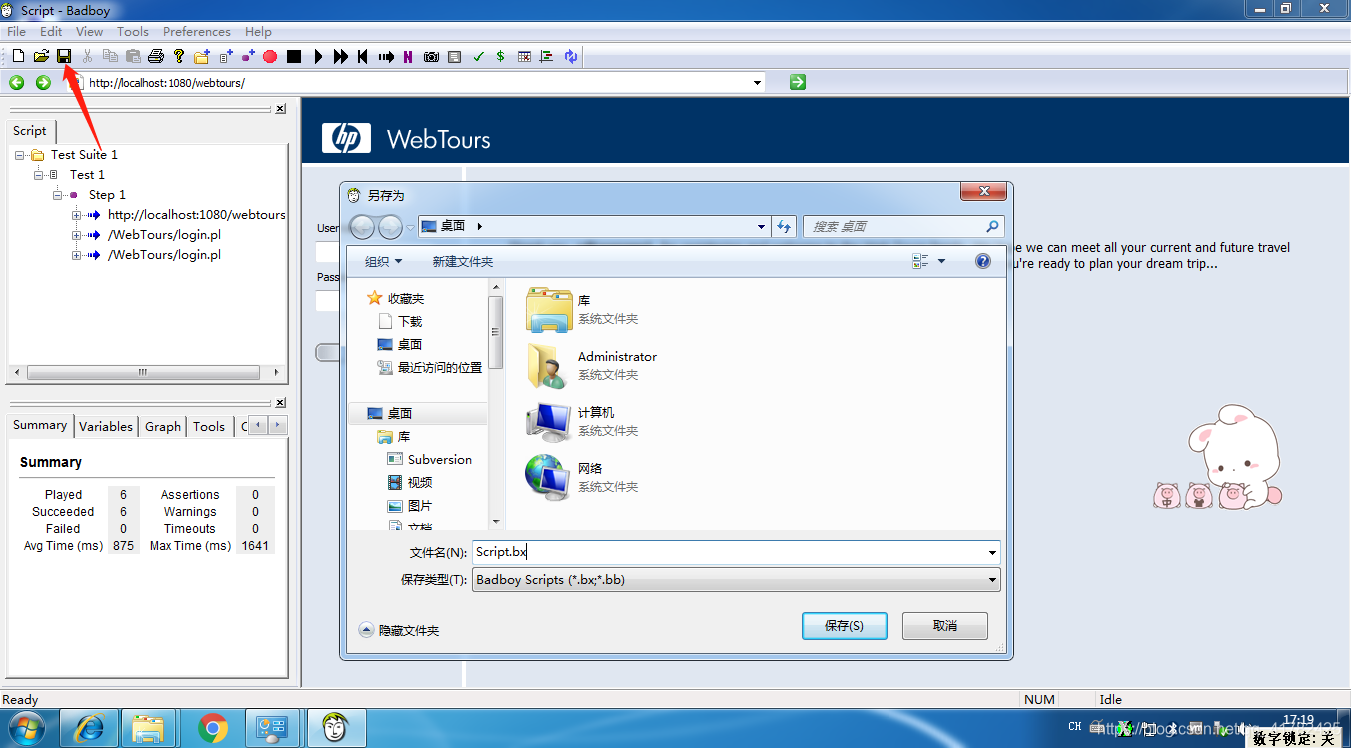Select the Administrator folder item
This screenshot has height=748, width=1351.
pyautogui.click(x=592, y=365)
